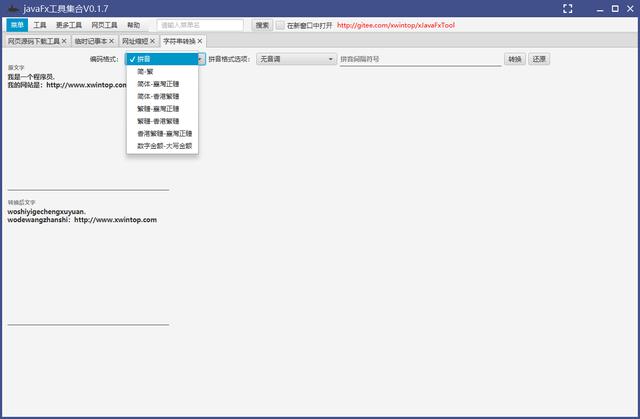640x419 pixels.
Task: Close the 字符串转换 tab
Action: [200, 41]
